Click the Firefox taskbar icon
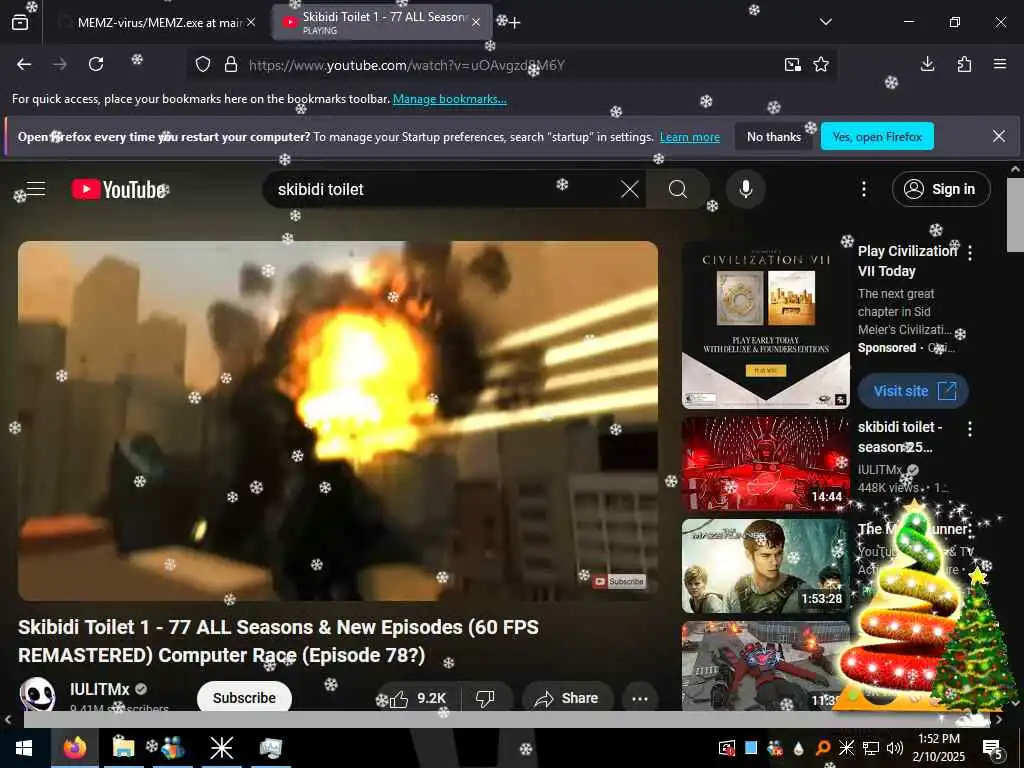The height and width of the screenshot is (768, 1024). (74, 748)
